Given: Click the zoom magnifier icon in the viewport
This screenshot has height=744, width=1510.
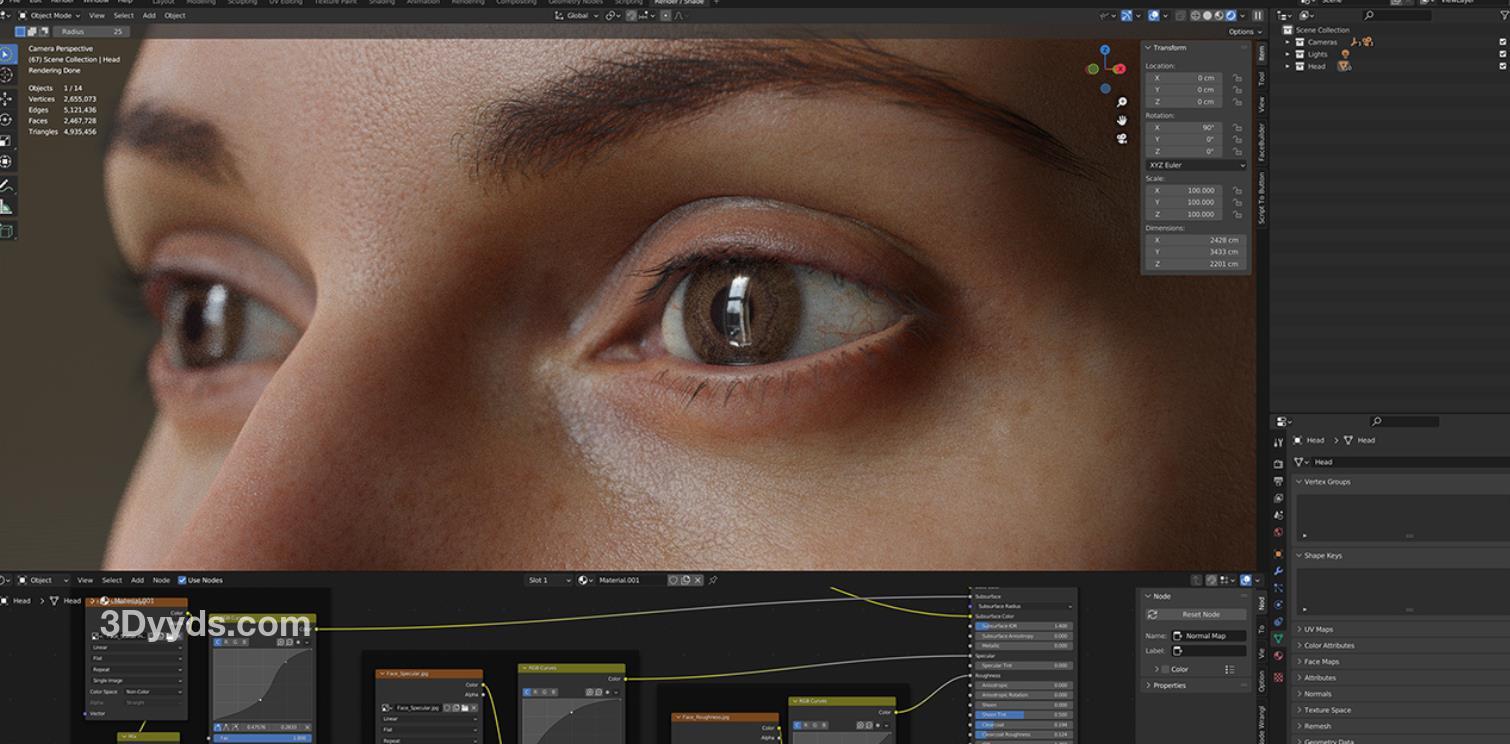Looking at the screenshot, I should 1122,103.
